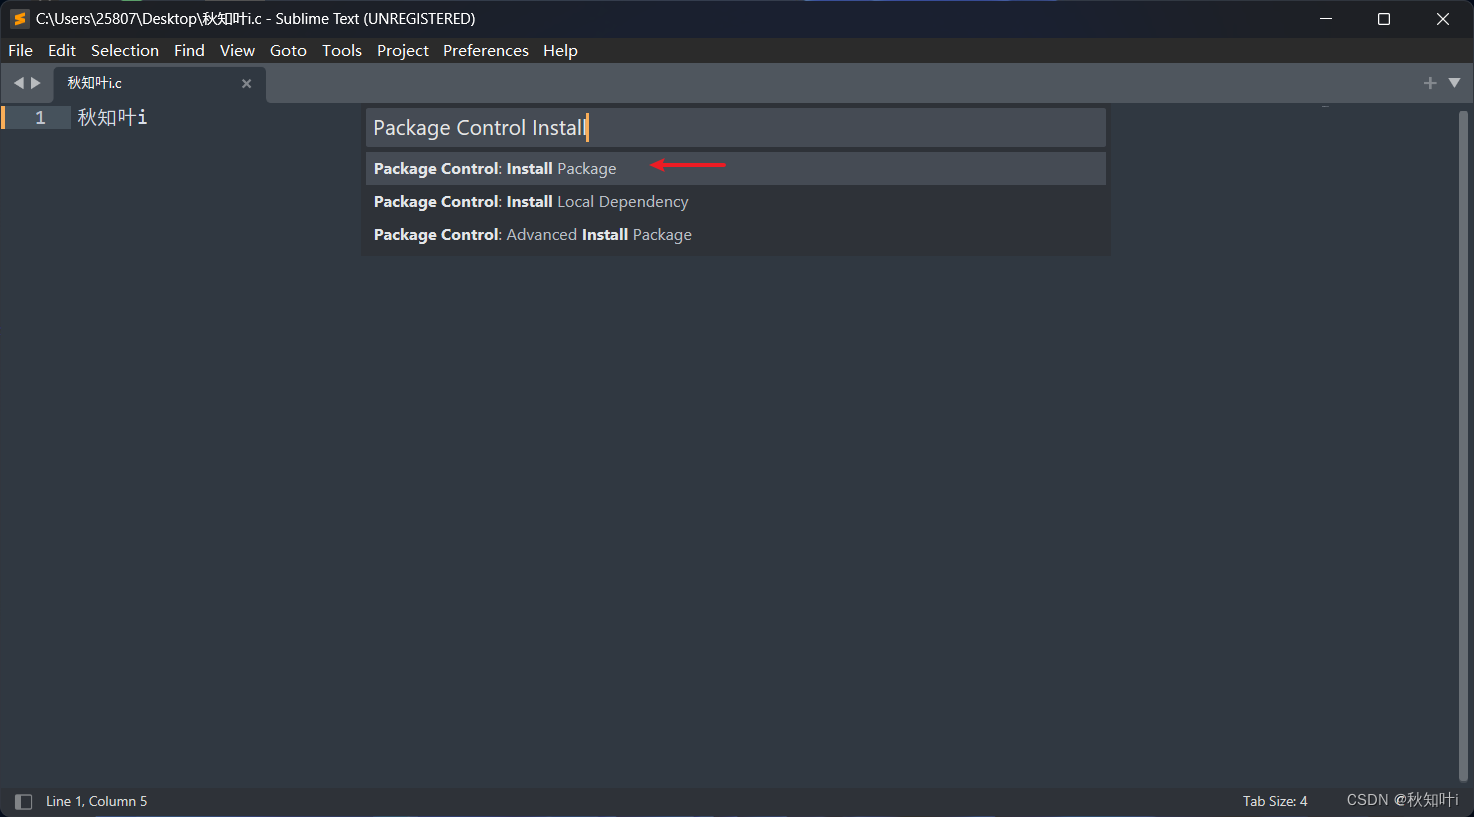Click Line 1, Column 5 status
The height and width of the screenshot is (817, 1474).
click(96, 801)
